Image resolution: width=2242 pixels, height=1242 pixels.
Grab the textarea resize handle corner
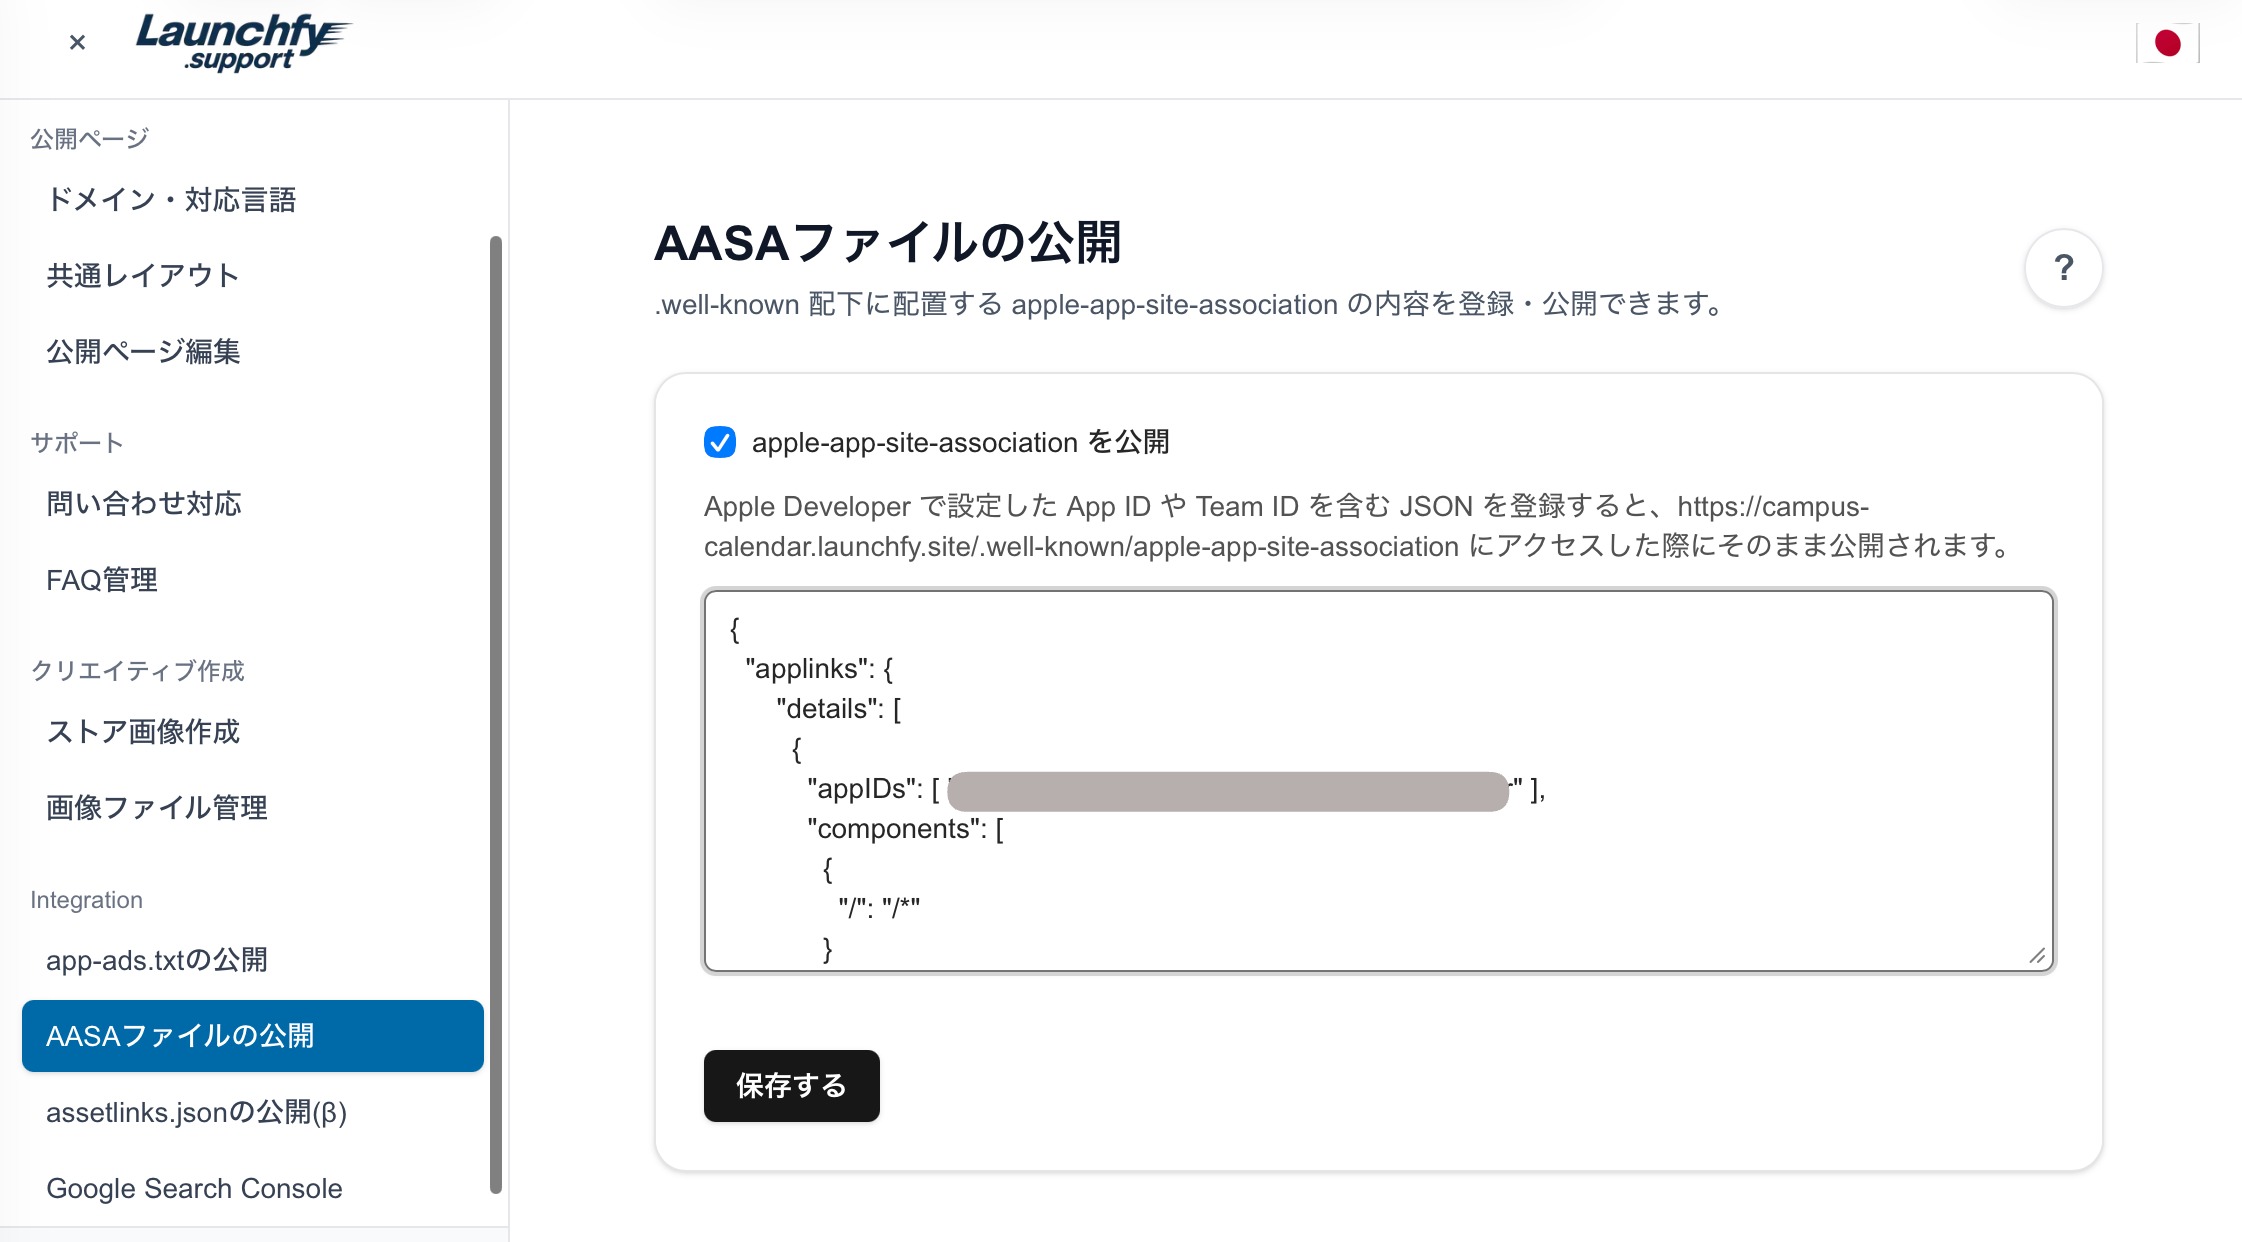(x=2037, y=956)
